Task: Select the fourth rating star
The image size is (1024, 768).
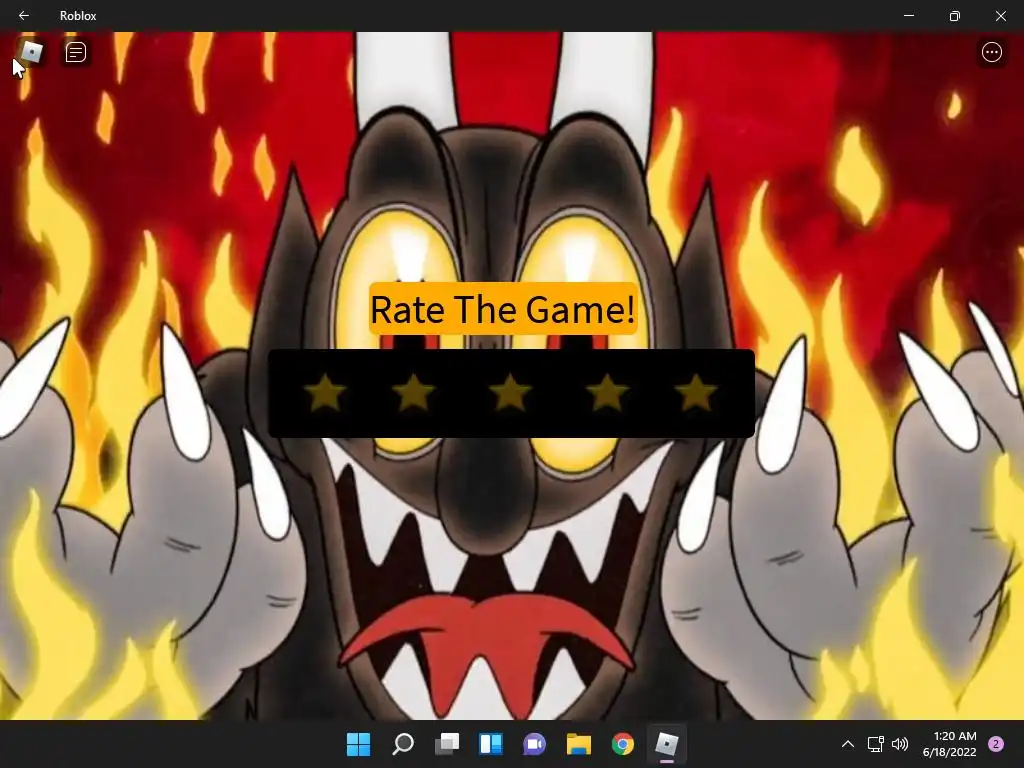Action: coord(607,392)
